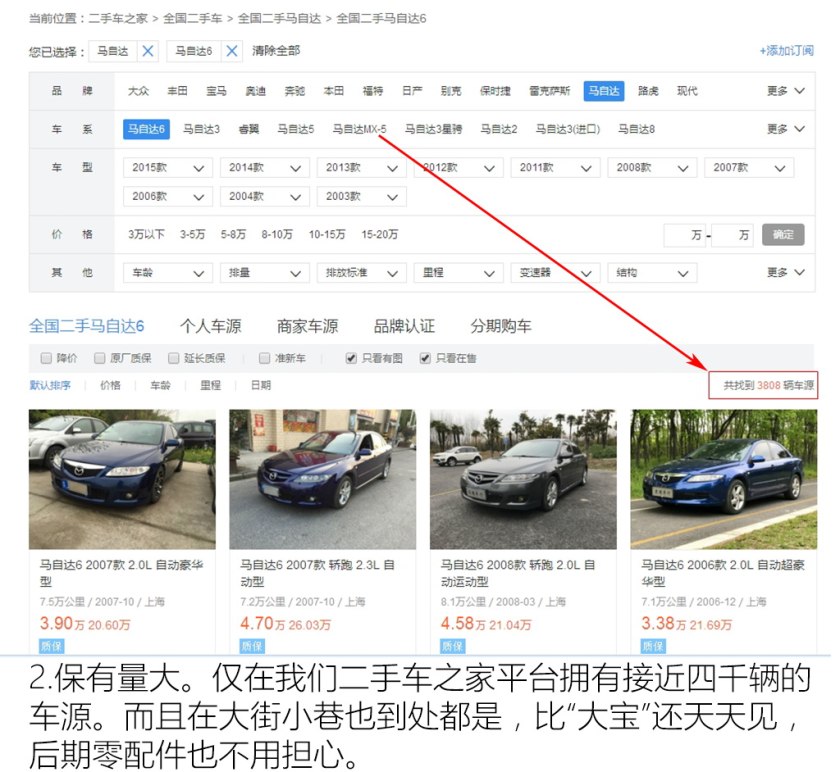Switch to the 商家车源 tab

coord(308,326)
